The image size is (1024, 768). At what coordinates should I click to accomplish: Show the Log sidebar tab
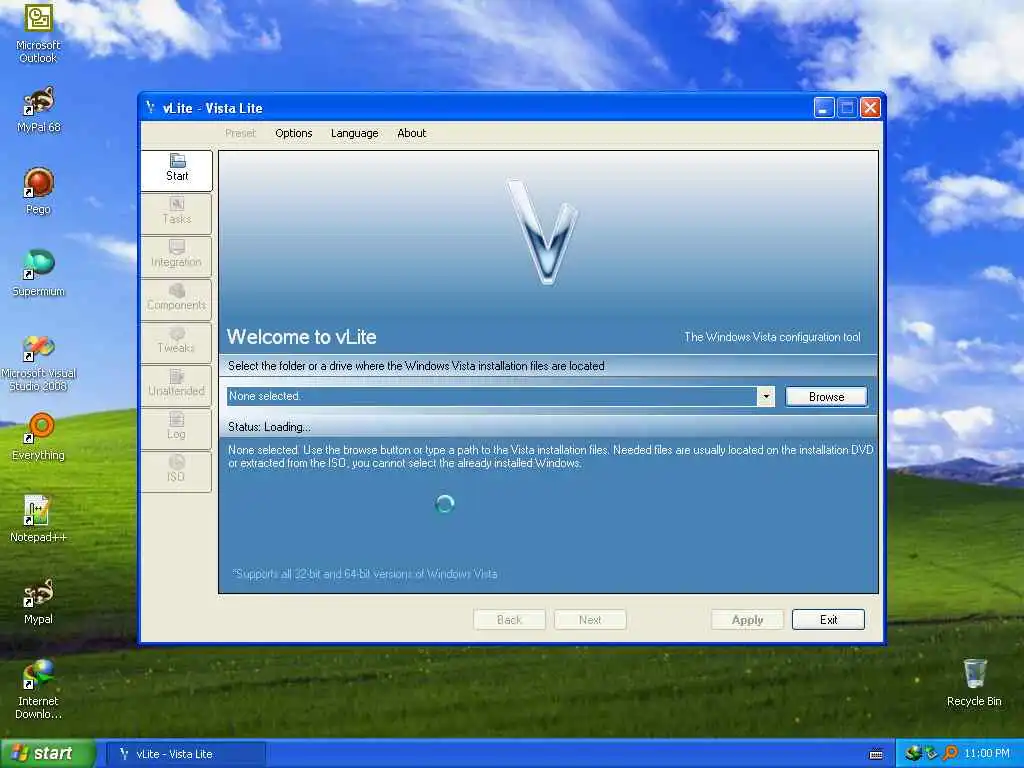176,429
